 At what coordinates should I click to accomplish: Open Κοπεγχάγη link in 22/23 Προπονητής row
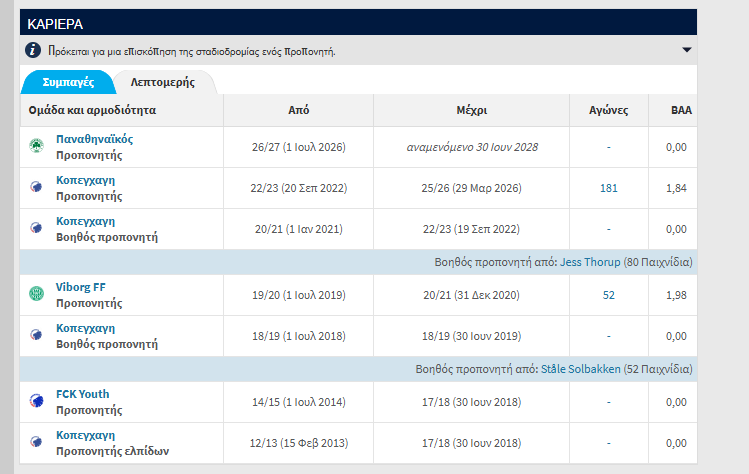[86, 180]
